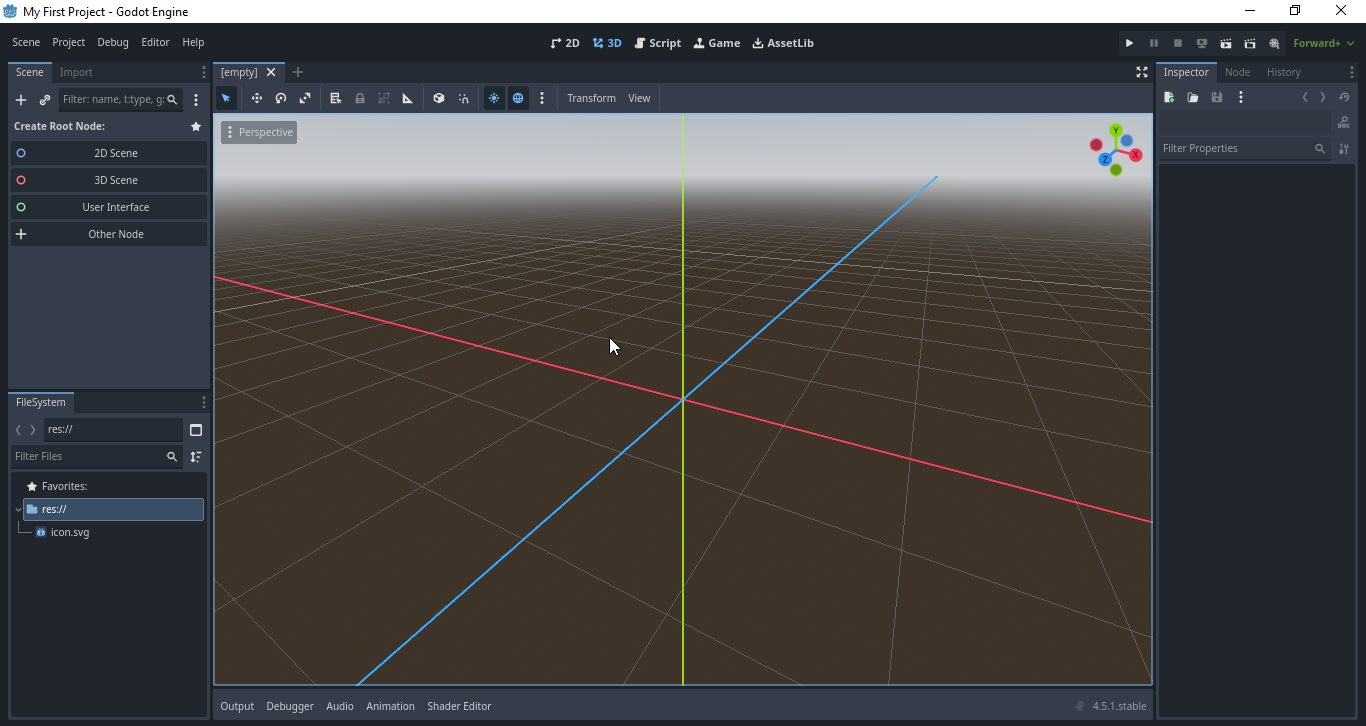This screenshot has height=726, width=1366.
Task: Click the instantiate child scene link icon
Action: tap(45, 100)
